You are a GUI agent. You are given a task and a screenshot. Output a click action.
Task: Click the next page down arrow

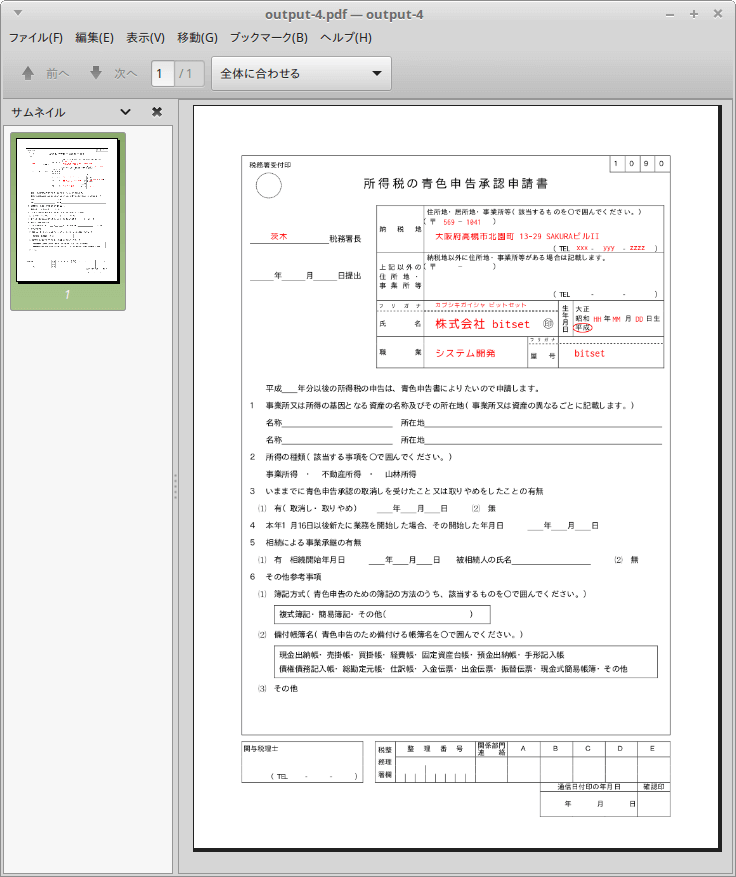(x=96, y=73)
